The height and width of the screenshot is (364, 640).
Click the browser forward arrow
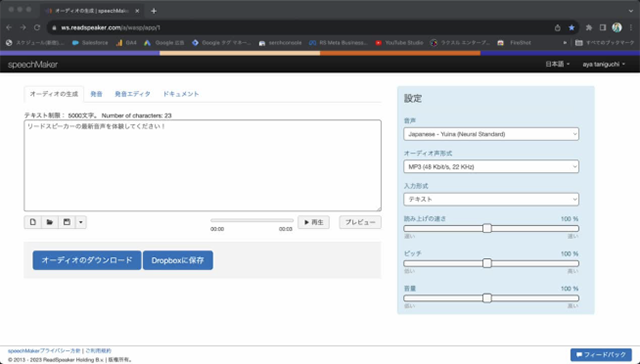(x=23, y=27)
